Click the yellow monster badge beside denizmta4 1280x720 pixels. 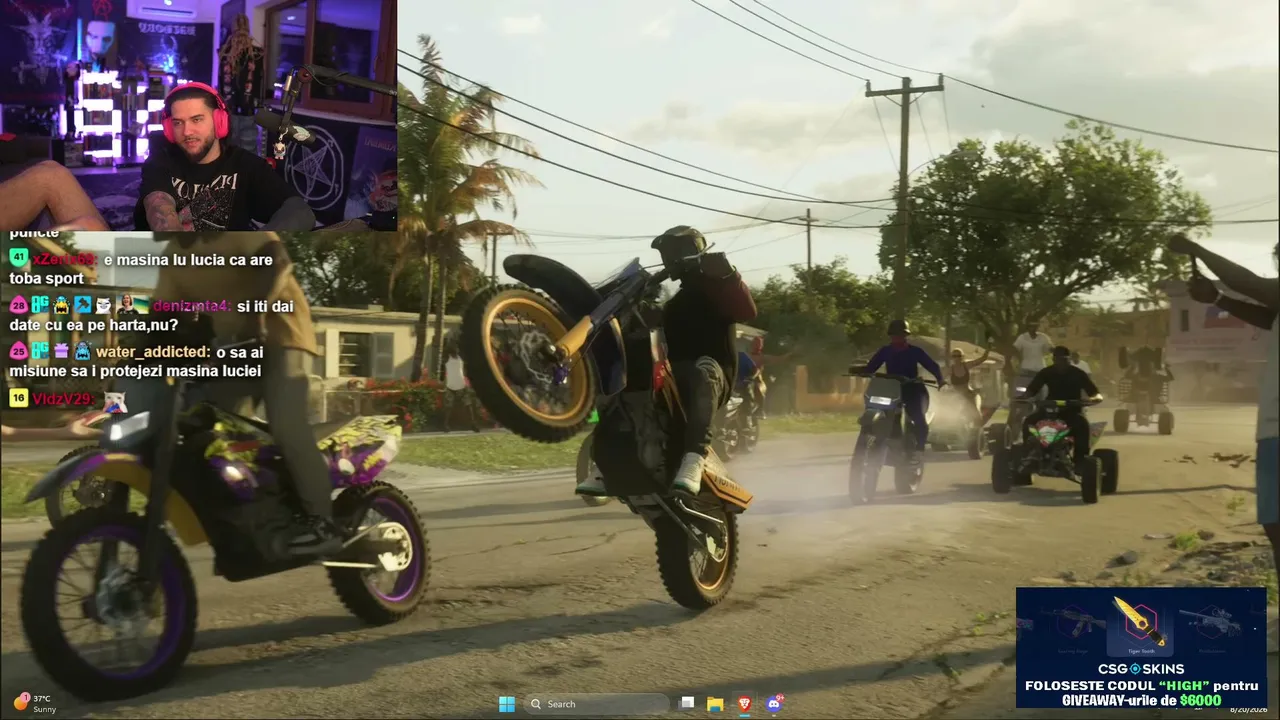tap(62, 306)
